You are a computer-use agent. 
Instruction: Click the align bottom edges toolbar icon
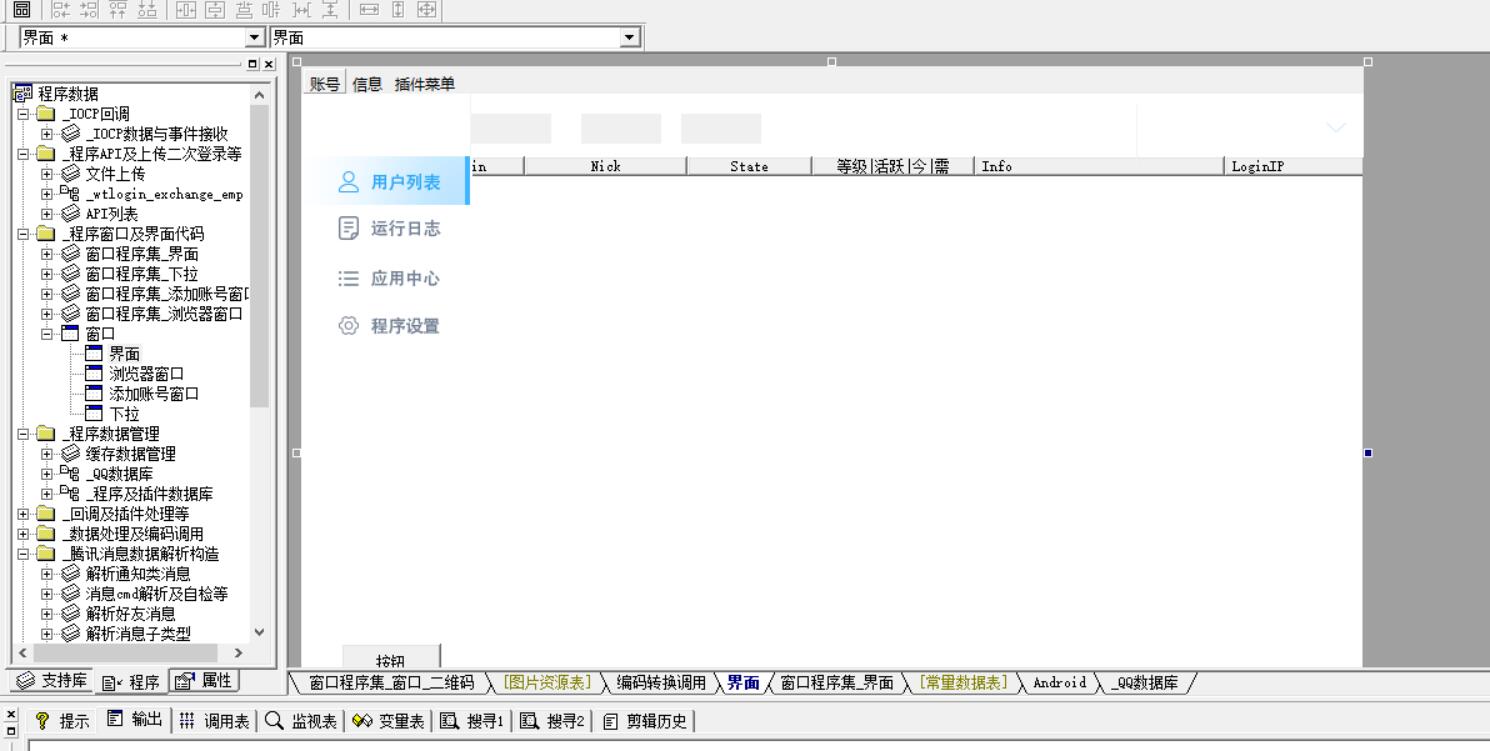146,9
